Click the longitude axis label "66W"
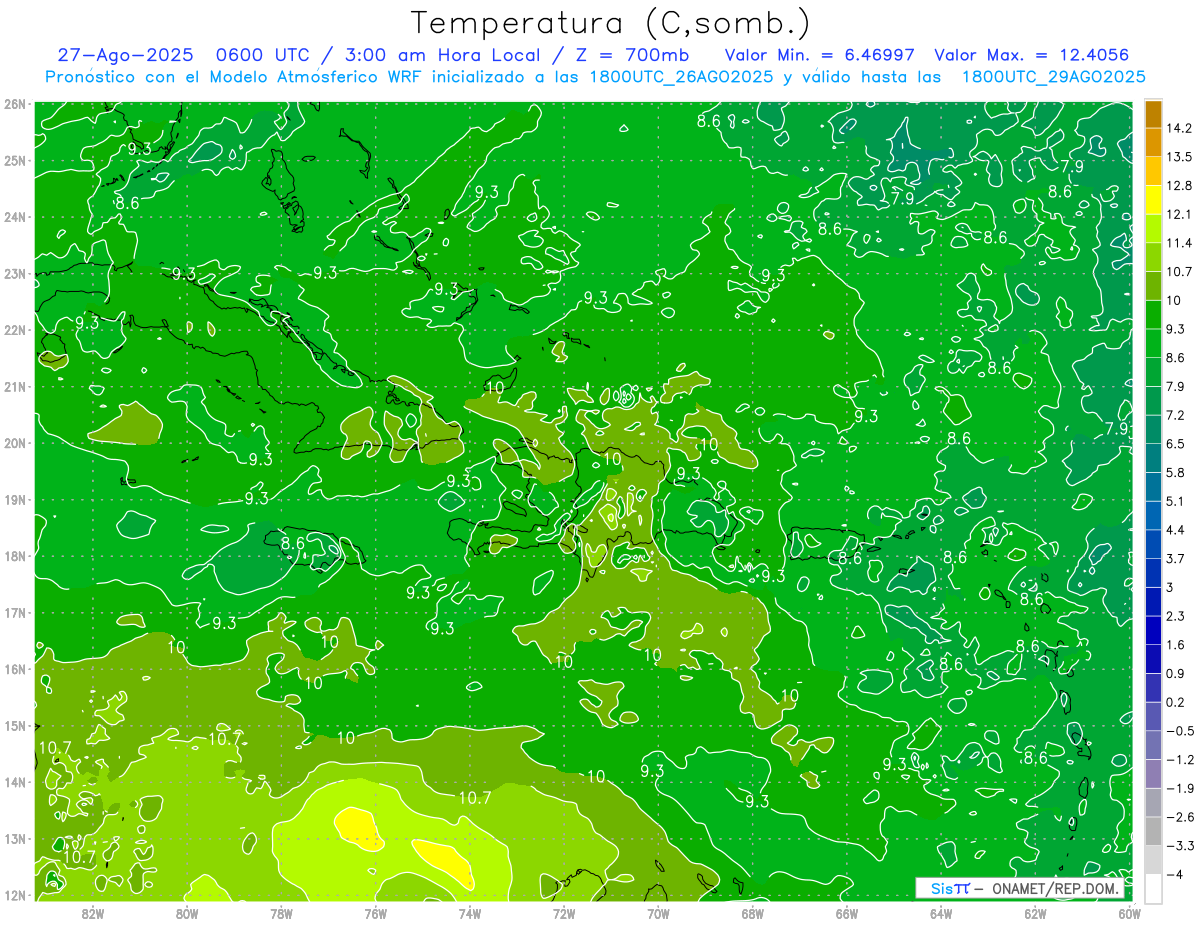Image resolution: width=1200 pixels, height=927 pixels. click(847, 913)
